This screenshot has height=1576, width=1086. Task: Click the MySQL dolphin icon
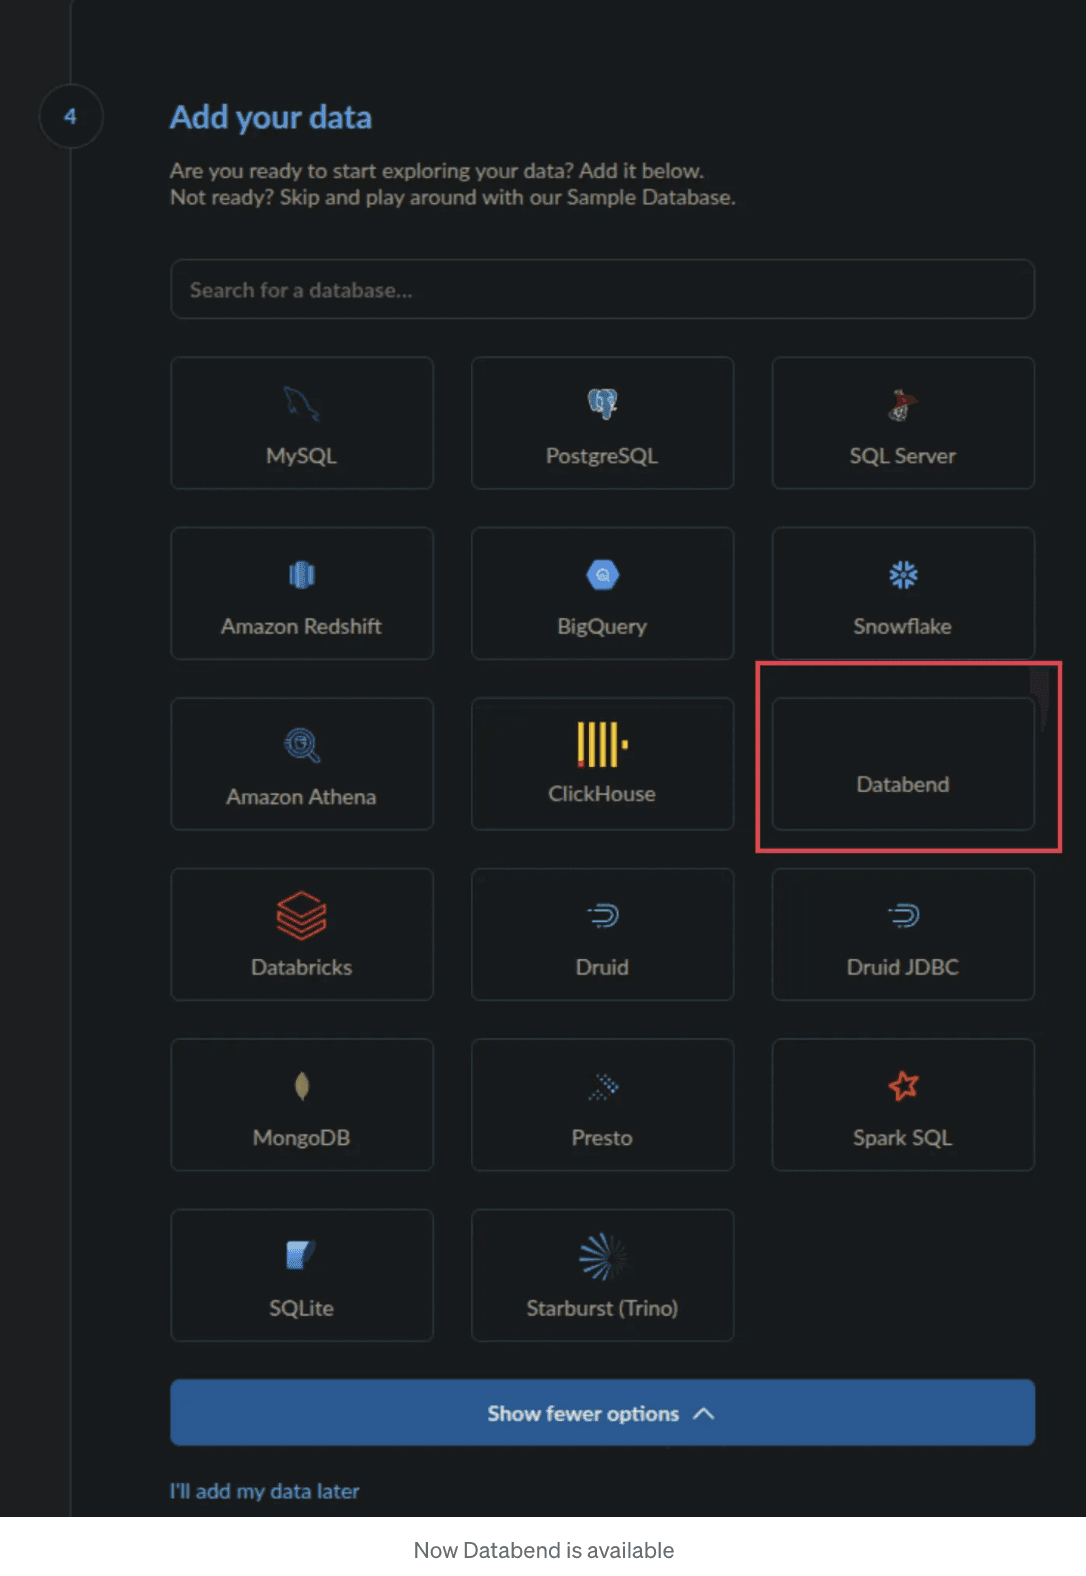coord(301,404)
